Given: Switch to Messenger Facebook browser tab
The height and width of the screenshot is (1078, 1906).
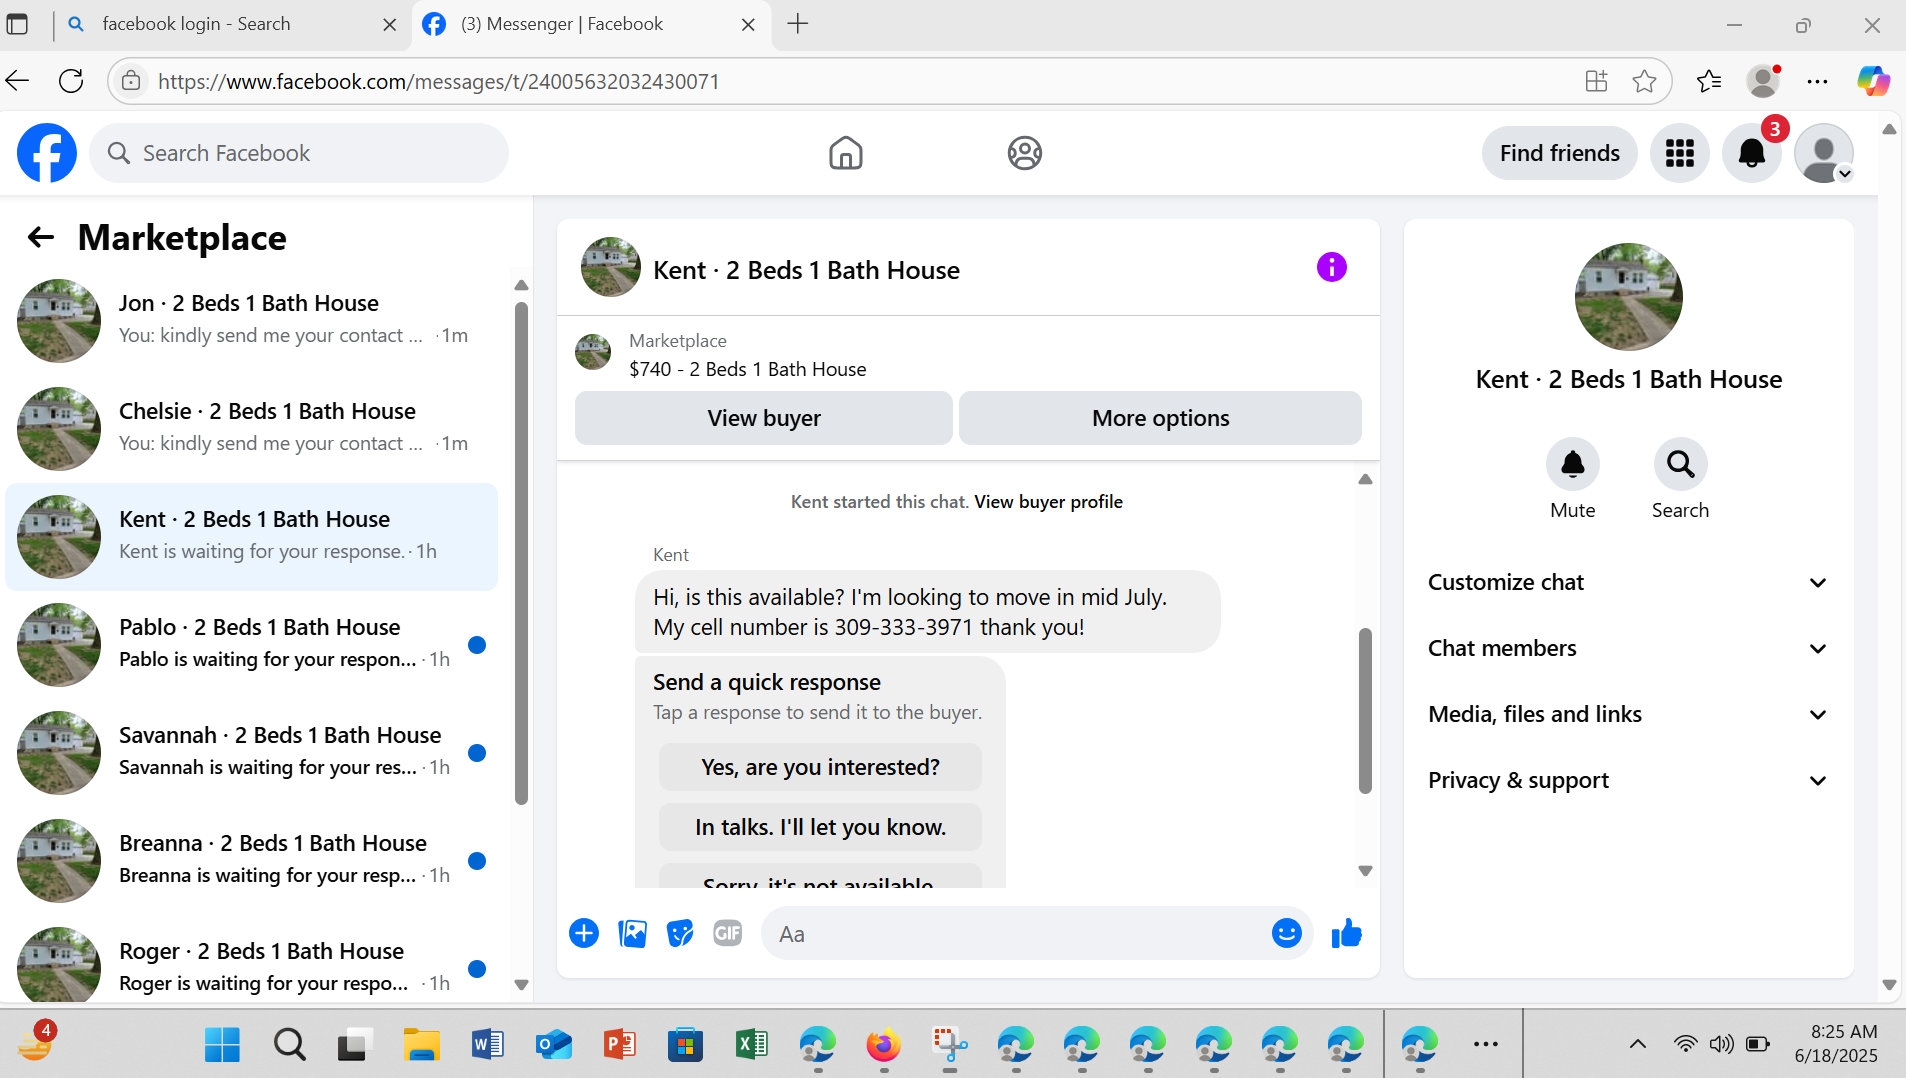Looking at the screenshot, I should pyautogui.click(x=591, y=24).
